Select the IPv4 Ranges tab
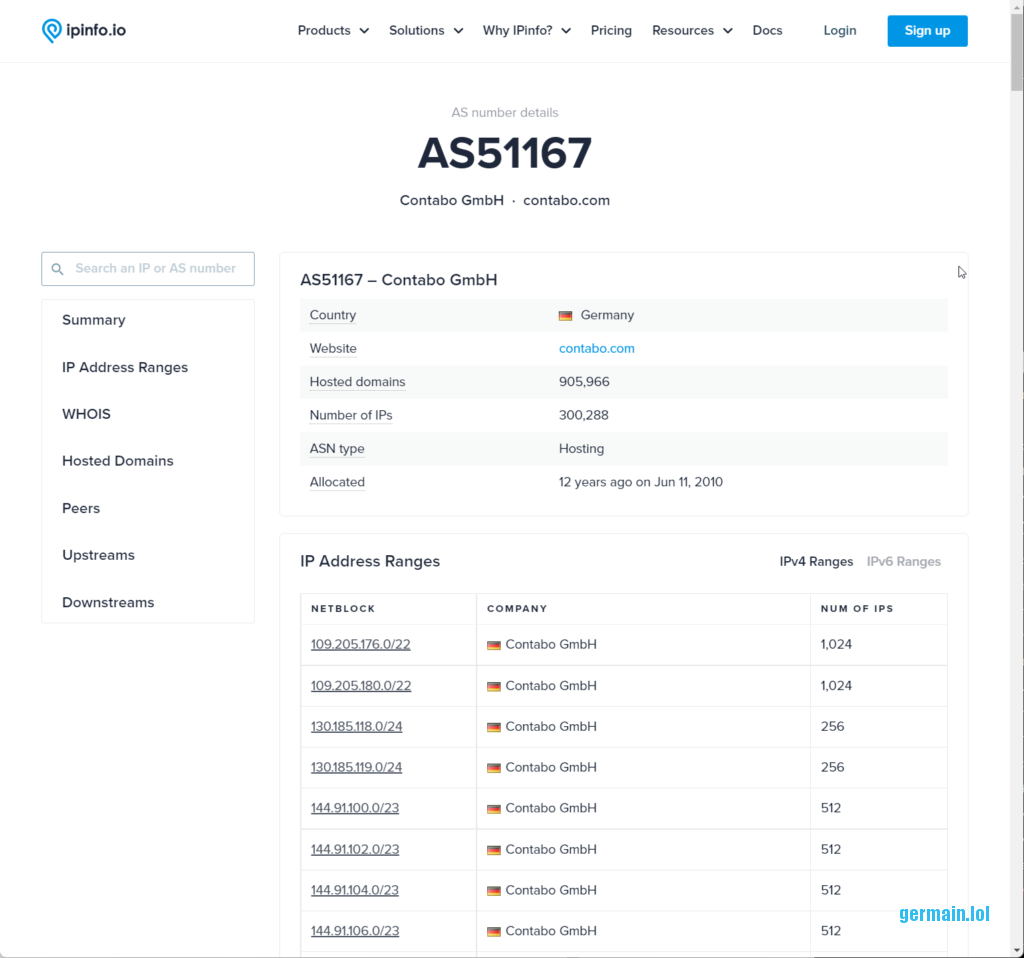The width and height of the screenshot is (1024, 958). pyautogui.click(x=816, y=562)
